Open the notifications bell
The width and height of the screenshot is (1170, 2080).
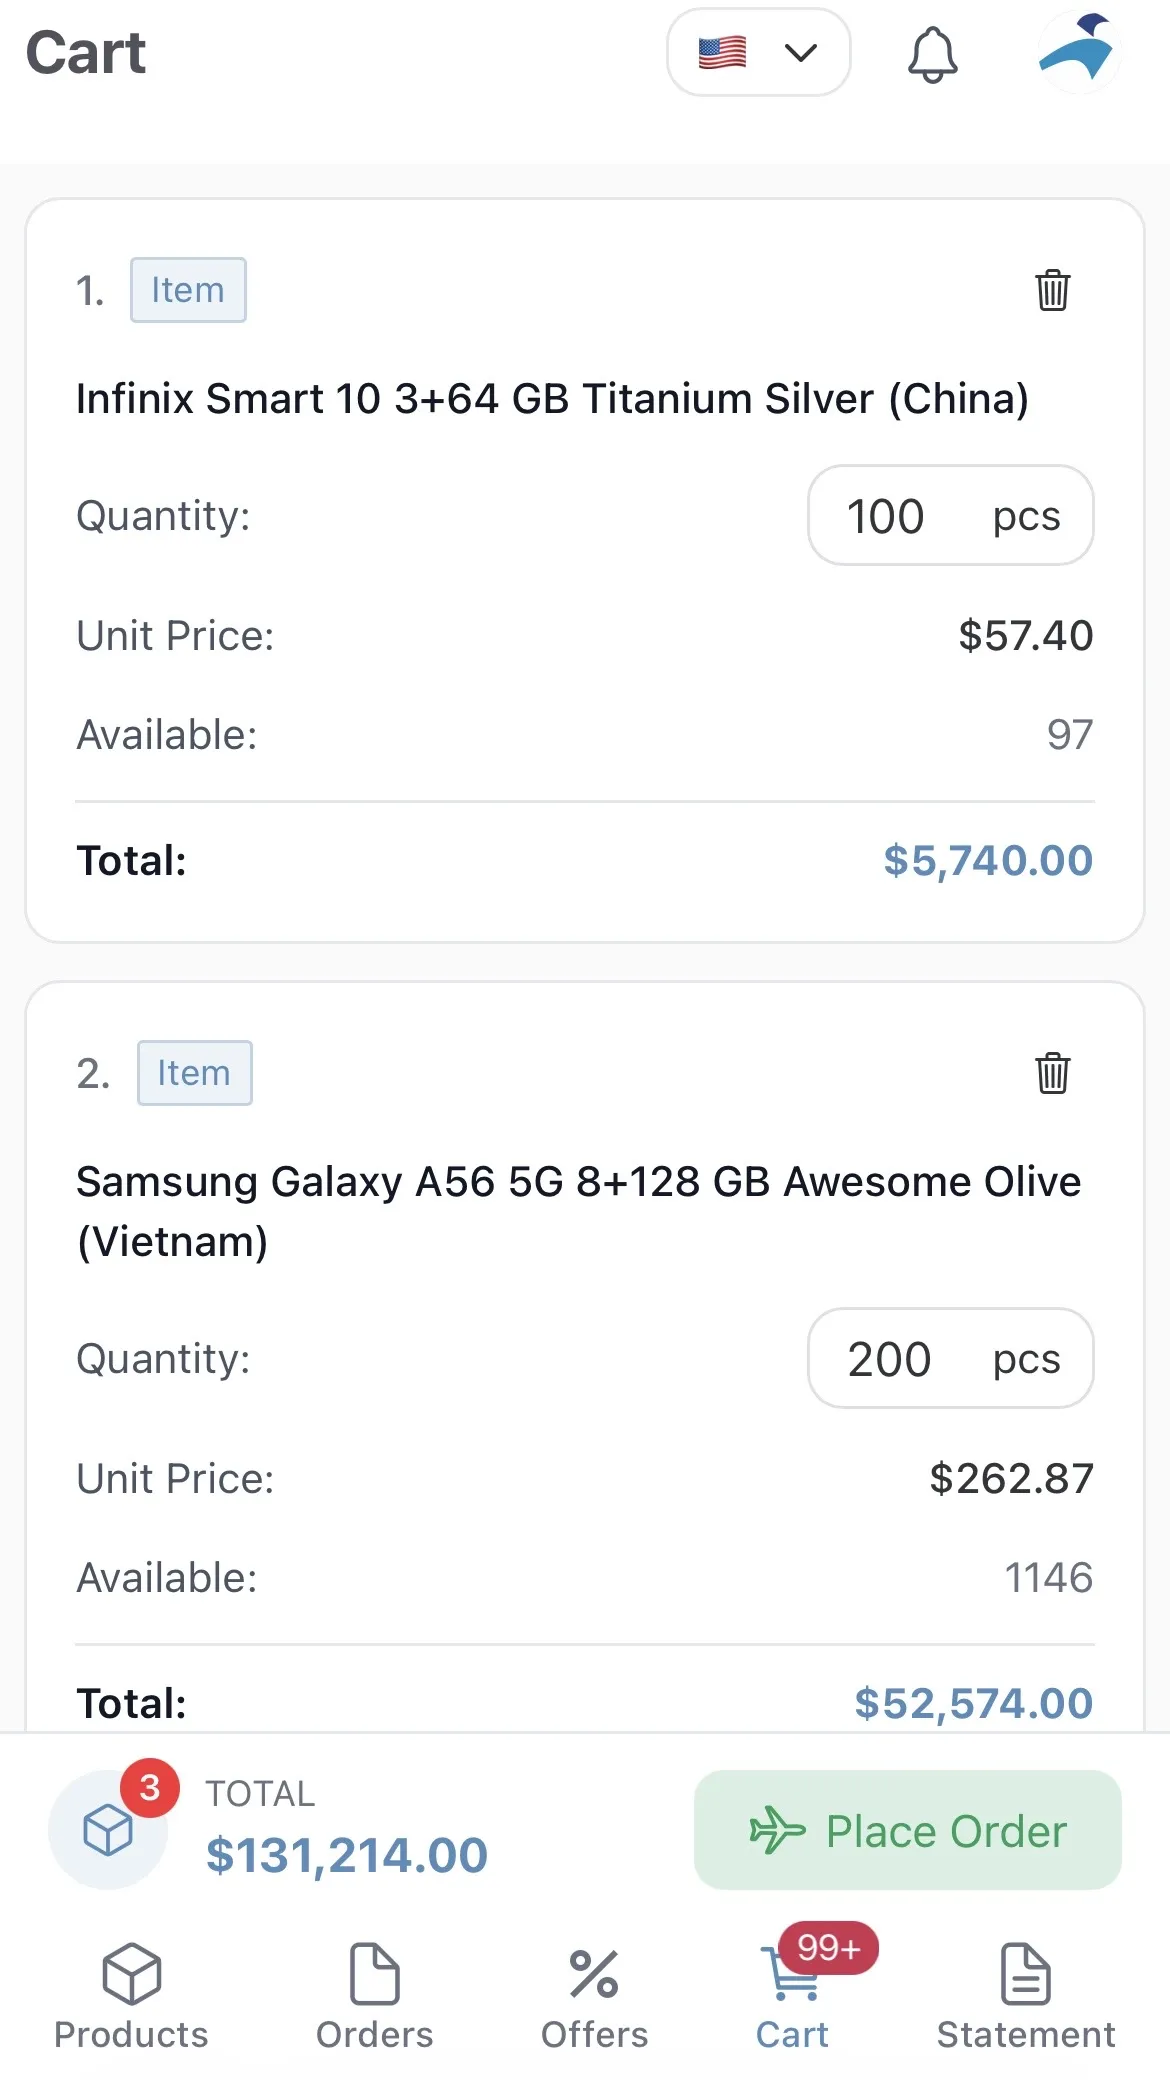pyautogui.click(x=932, y=54)
